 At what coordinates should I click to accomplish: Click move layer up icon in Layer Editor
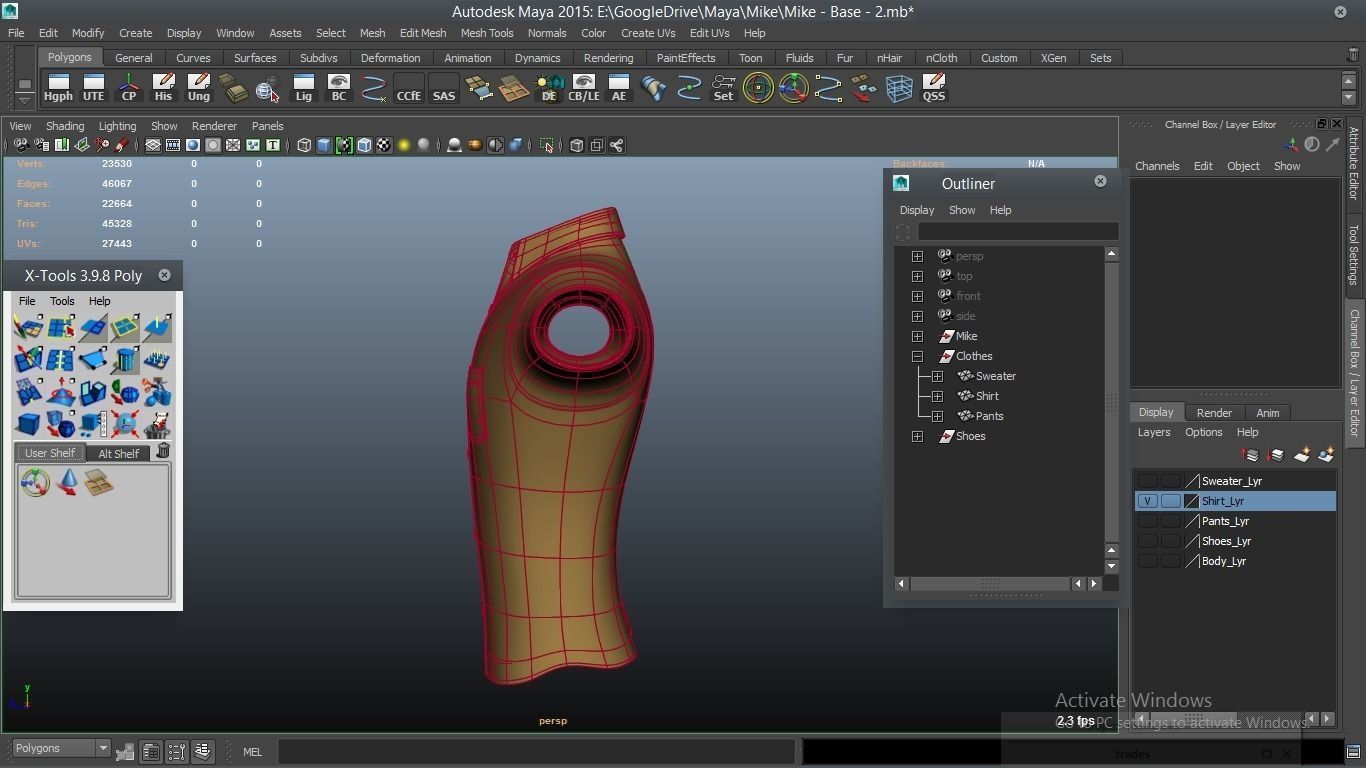point(1250,455)
